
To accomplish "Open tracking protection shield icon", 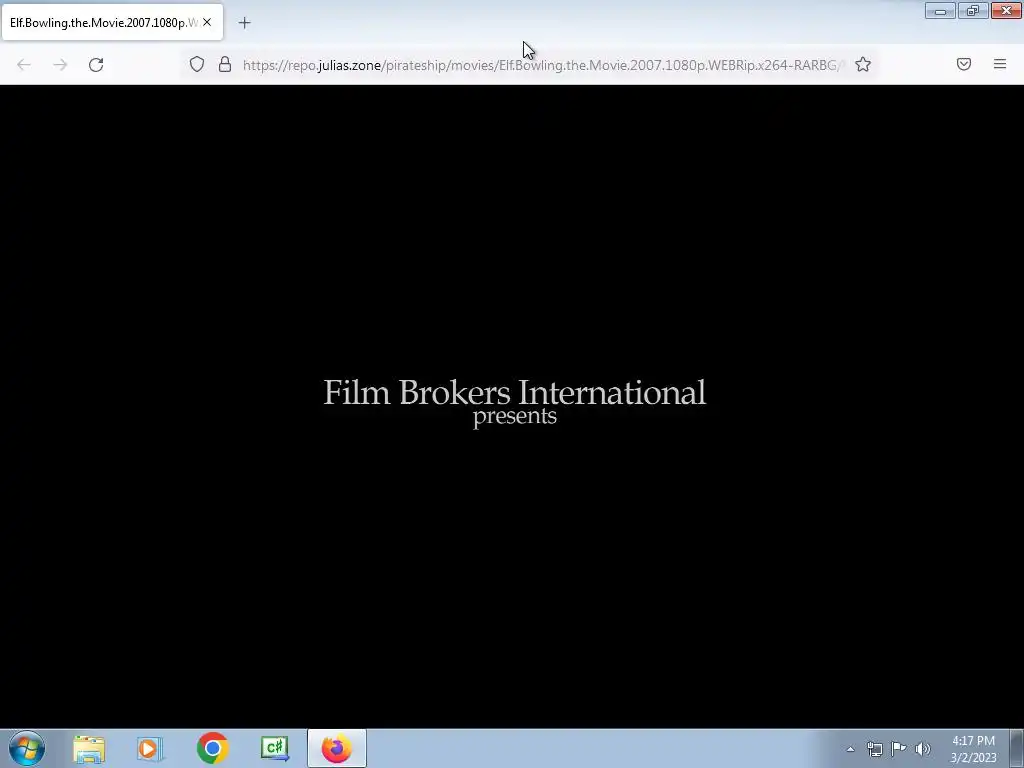I will pos(197,64).
